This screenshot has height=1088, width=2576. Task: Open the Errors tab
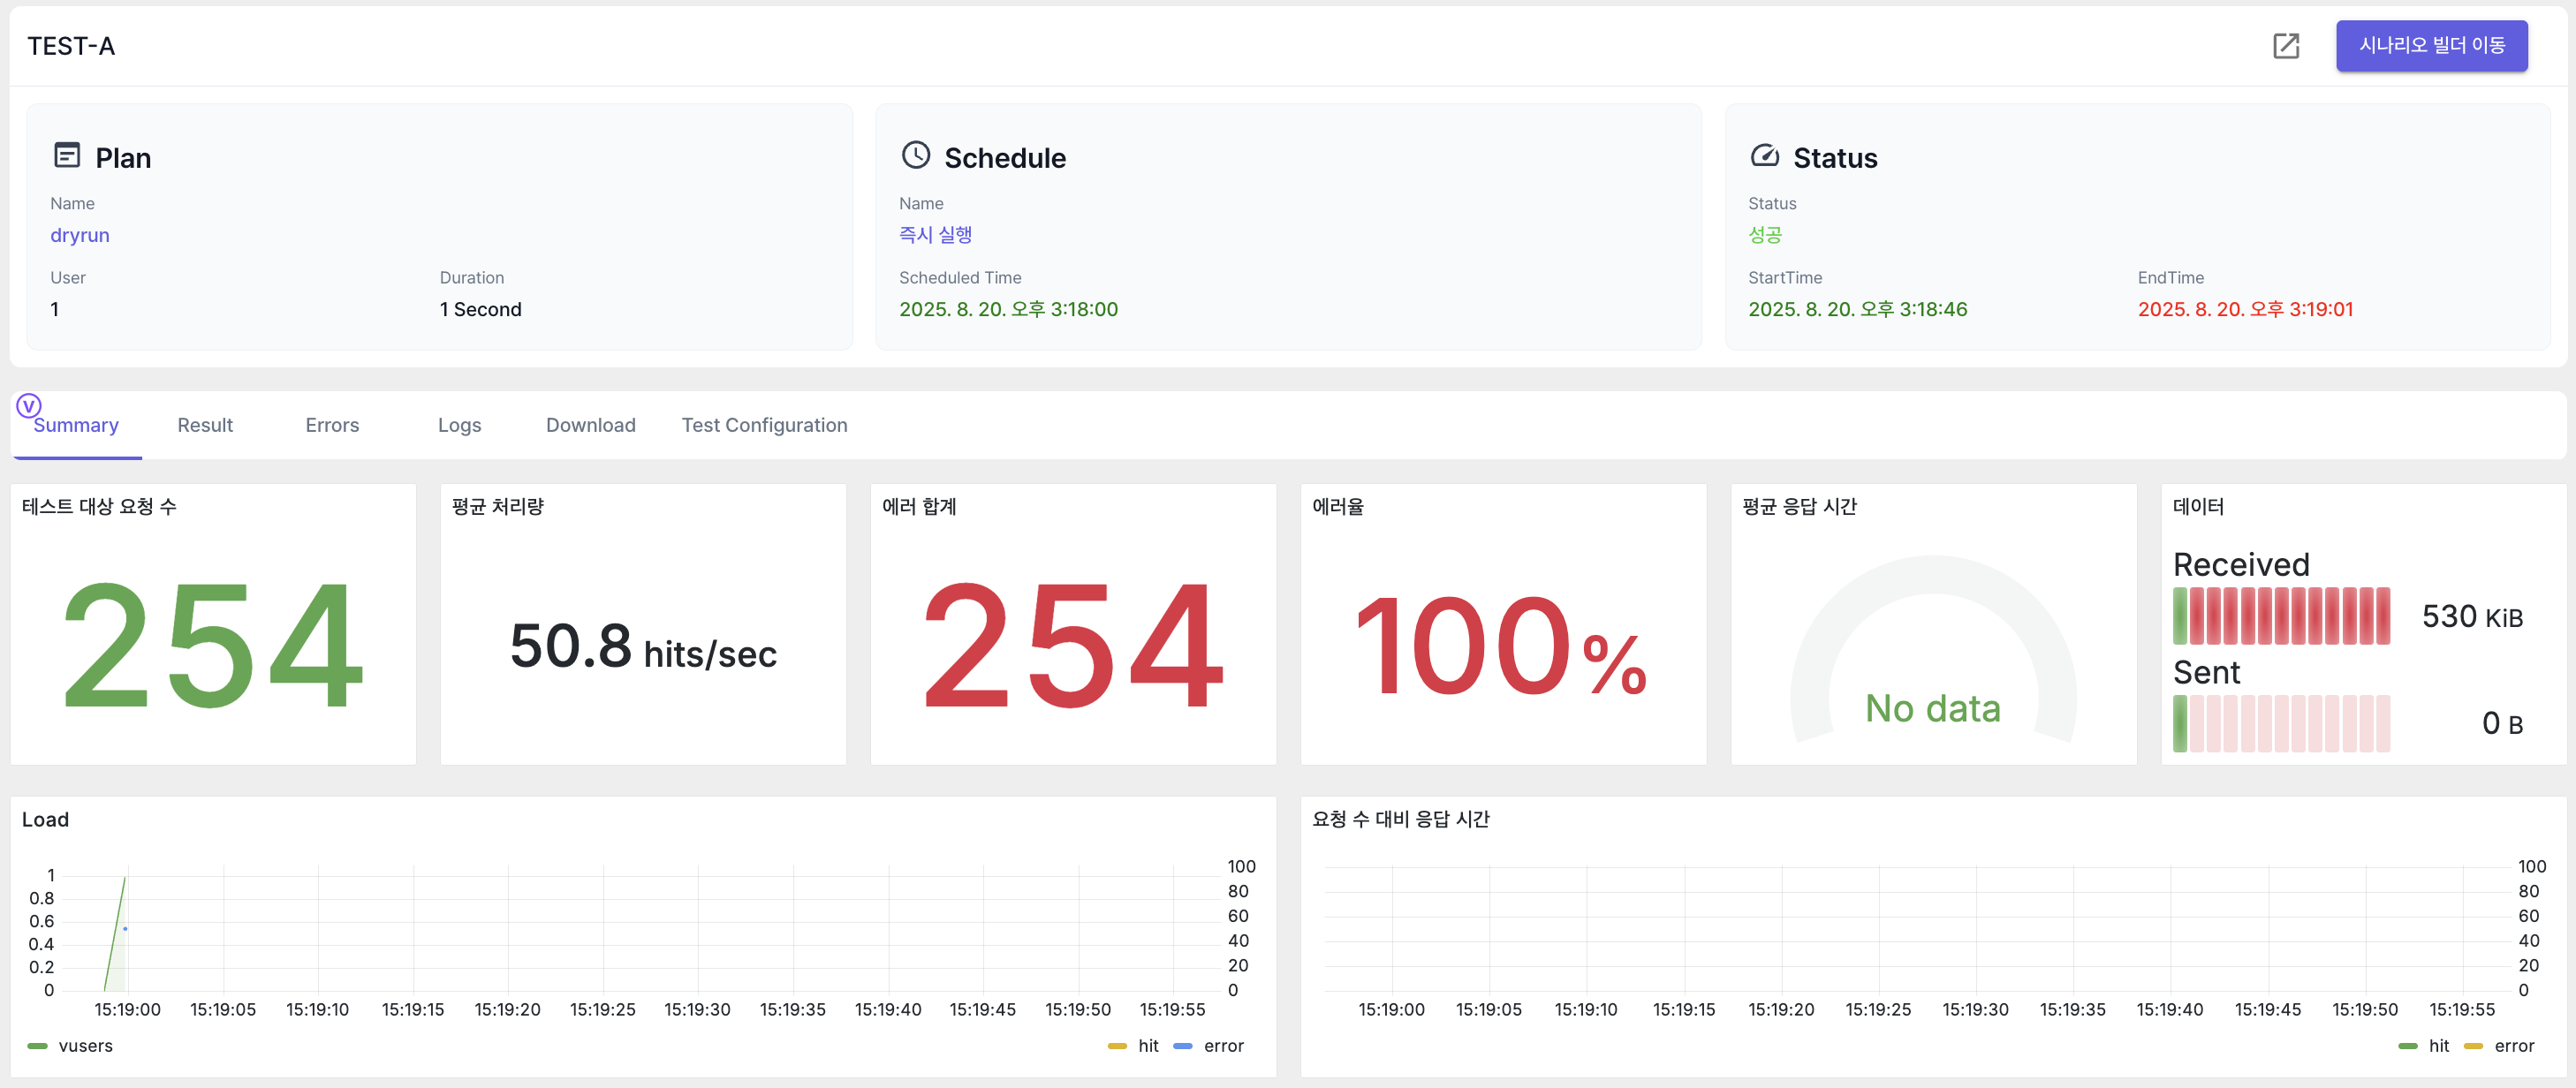[332, 425]
